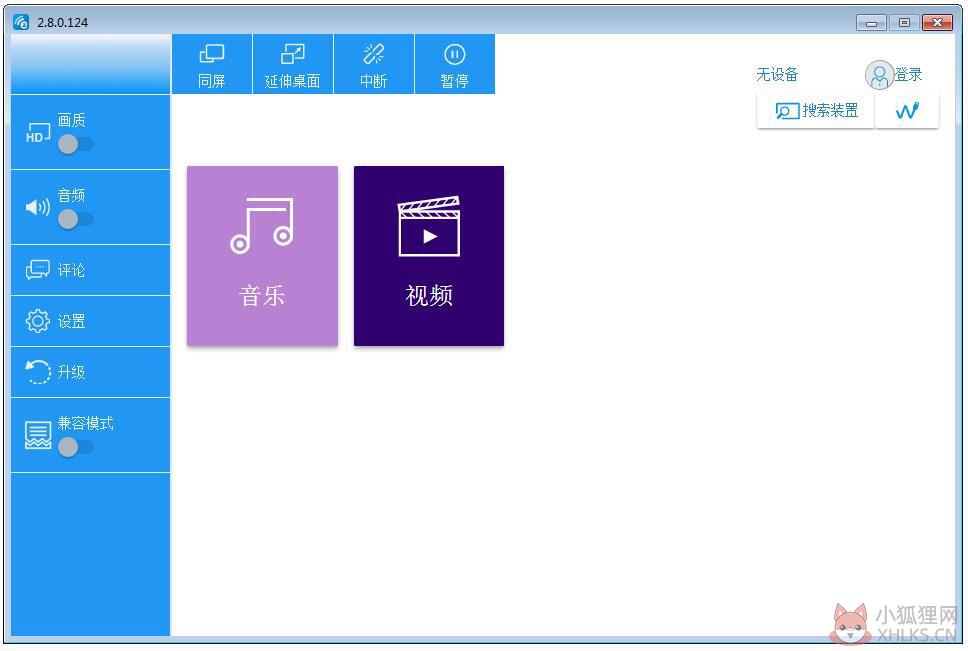This screenshot has height=651, width=968.
Task: Enable the 兼容模式 compatibility switch
Action: (75, 447)
